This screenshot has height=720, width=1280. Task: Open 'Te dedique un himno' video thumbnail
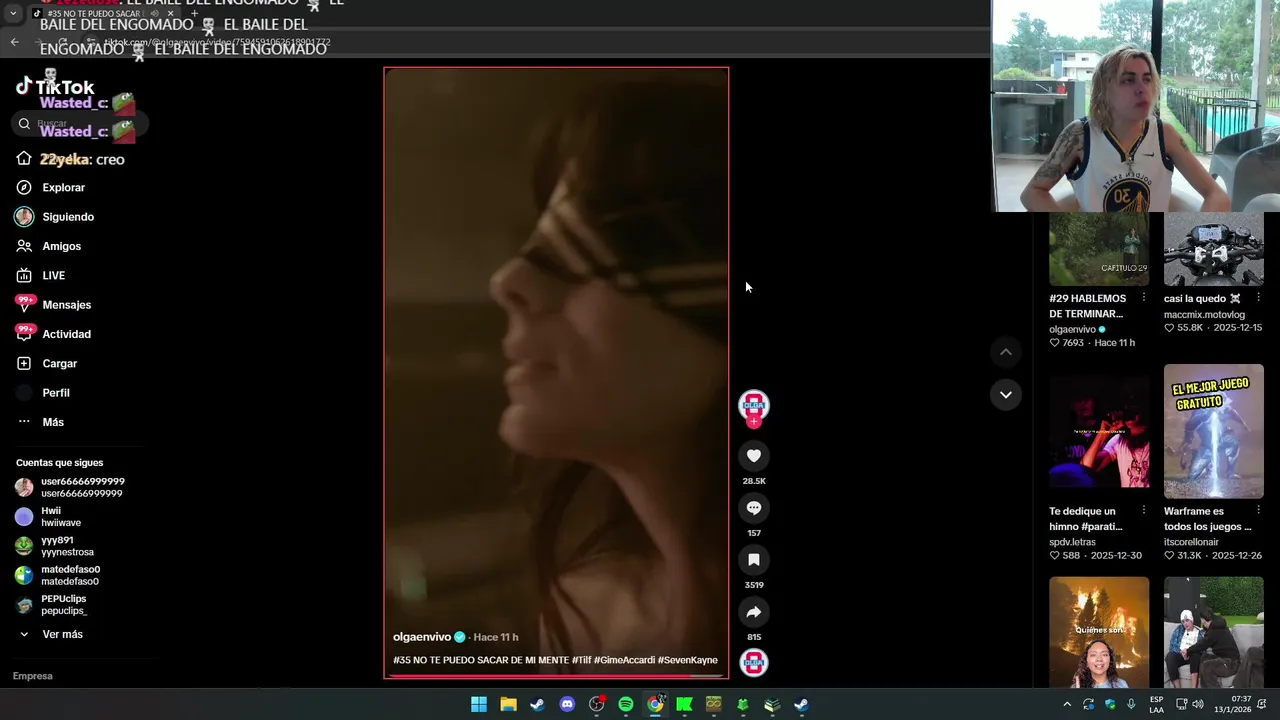tap(1099, 431)
